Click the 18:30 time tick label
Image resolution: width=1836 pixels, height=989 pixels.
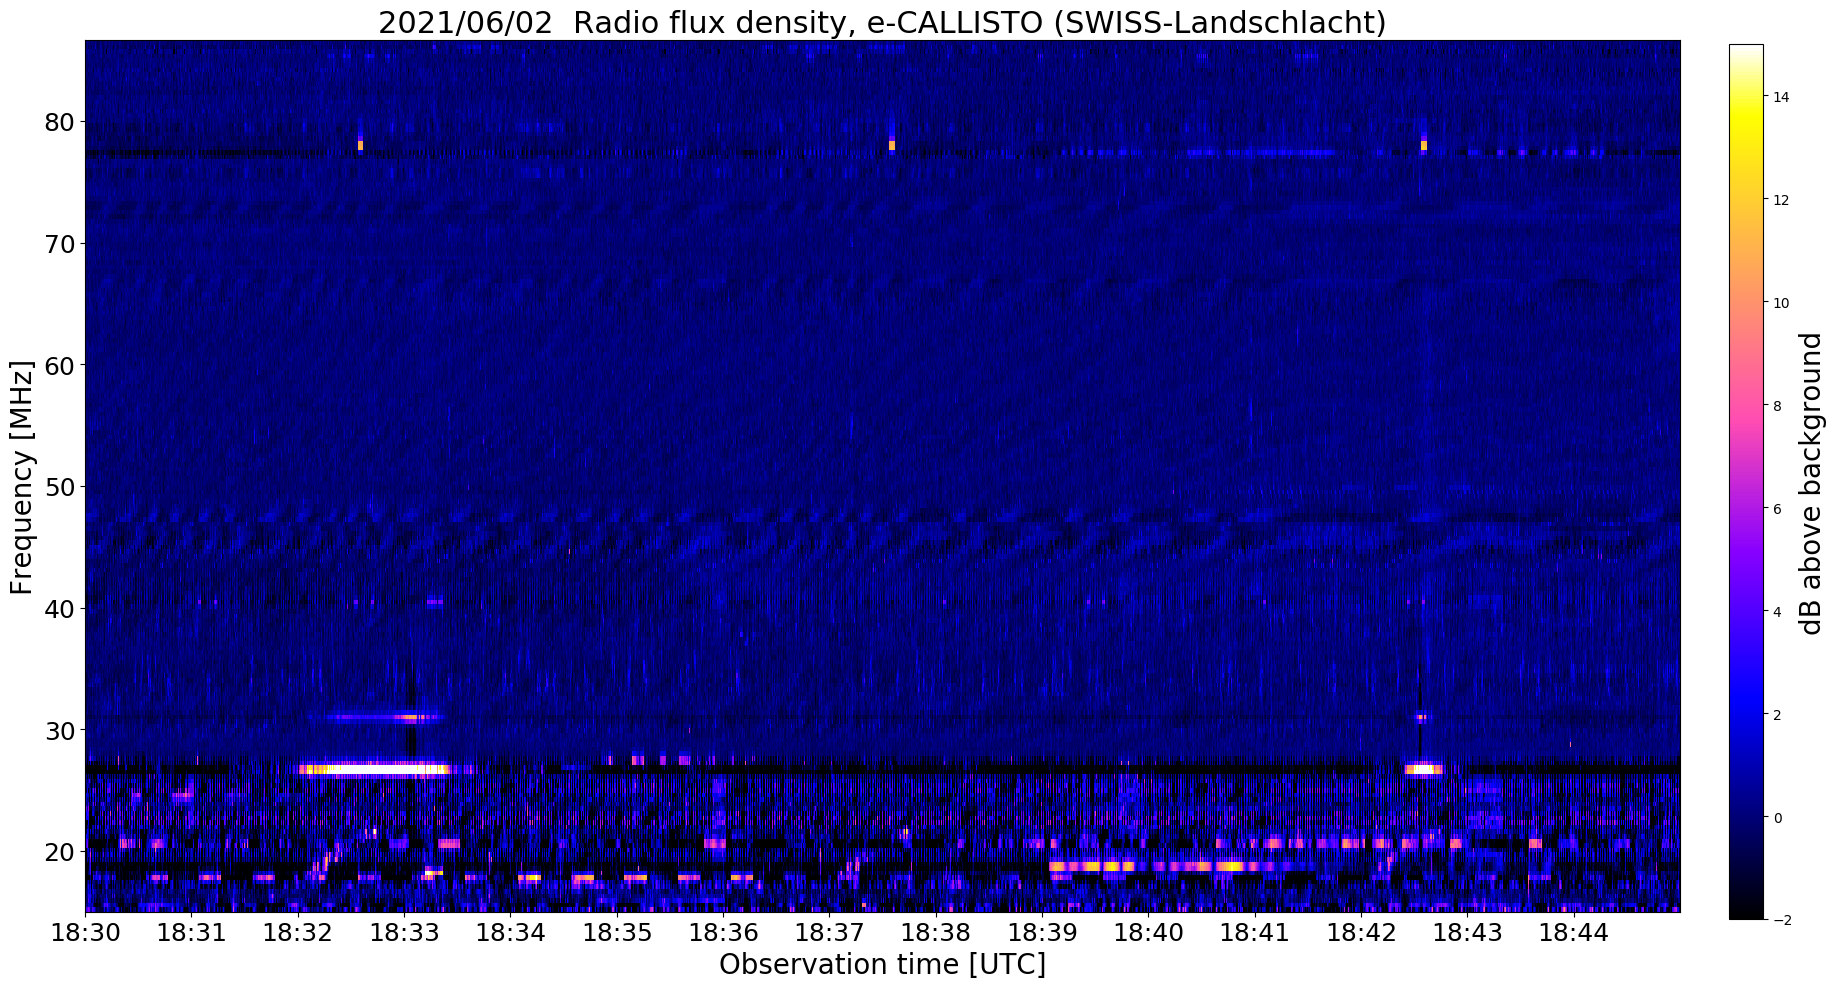85,933
